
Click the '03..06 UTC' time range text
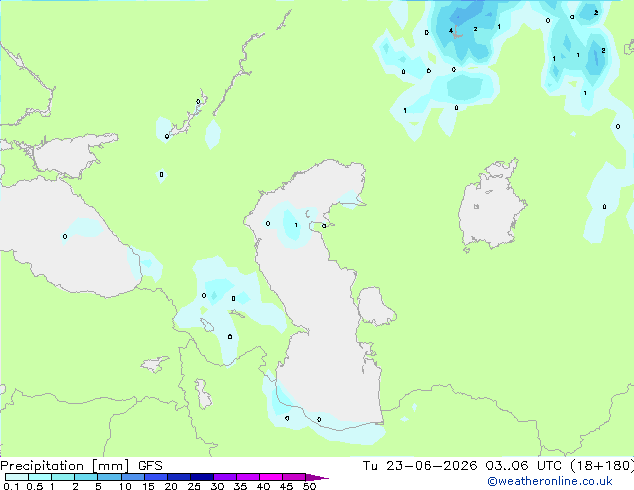tap(524, 466)
